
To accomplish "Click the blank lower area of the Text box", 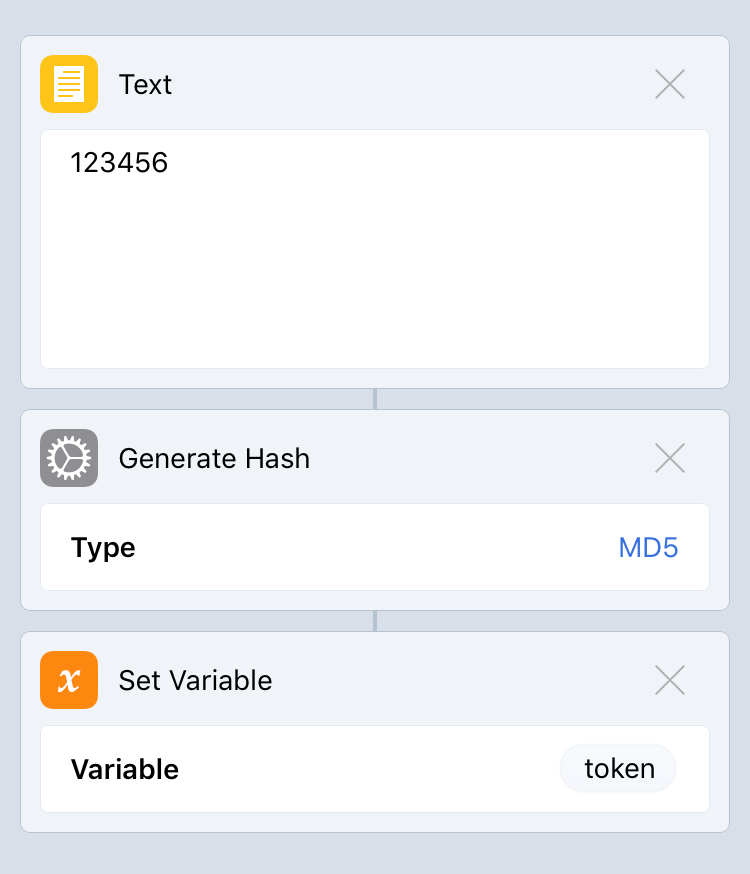I will 375,290.
